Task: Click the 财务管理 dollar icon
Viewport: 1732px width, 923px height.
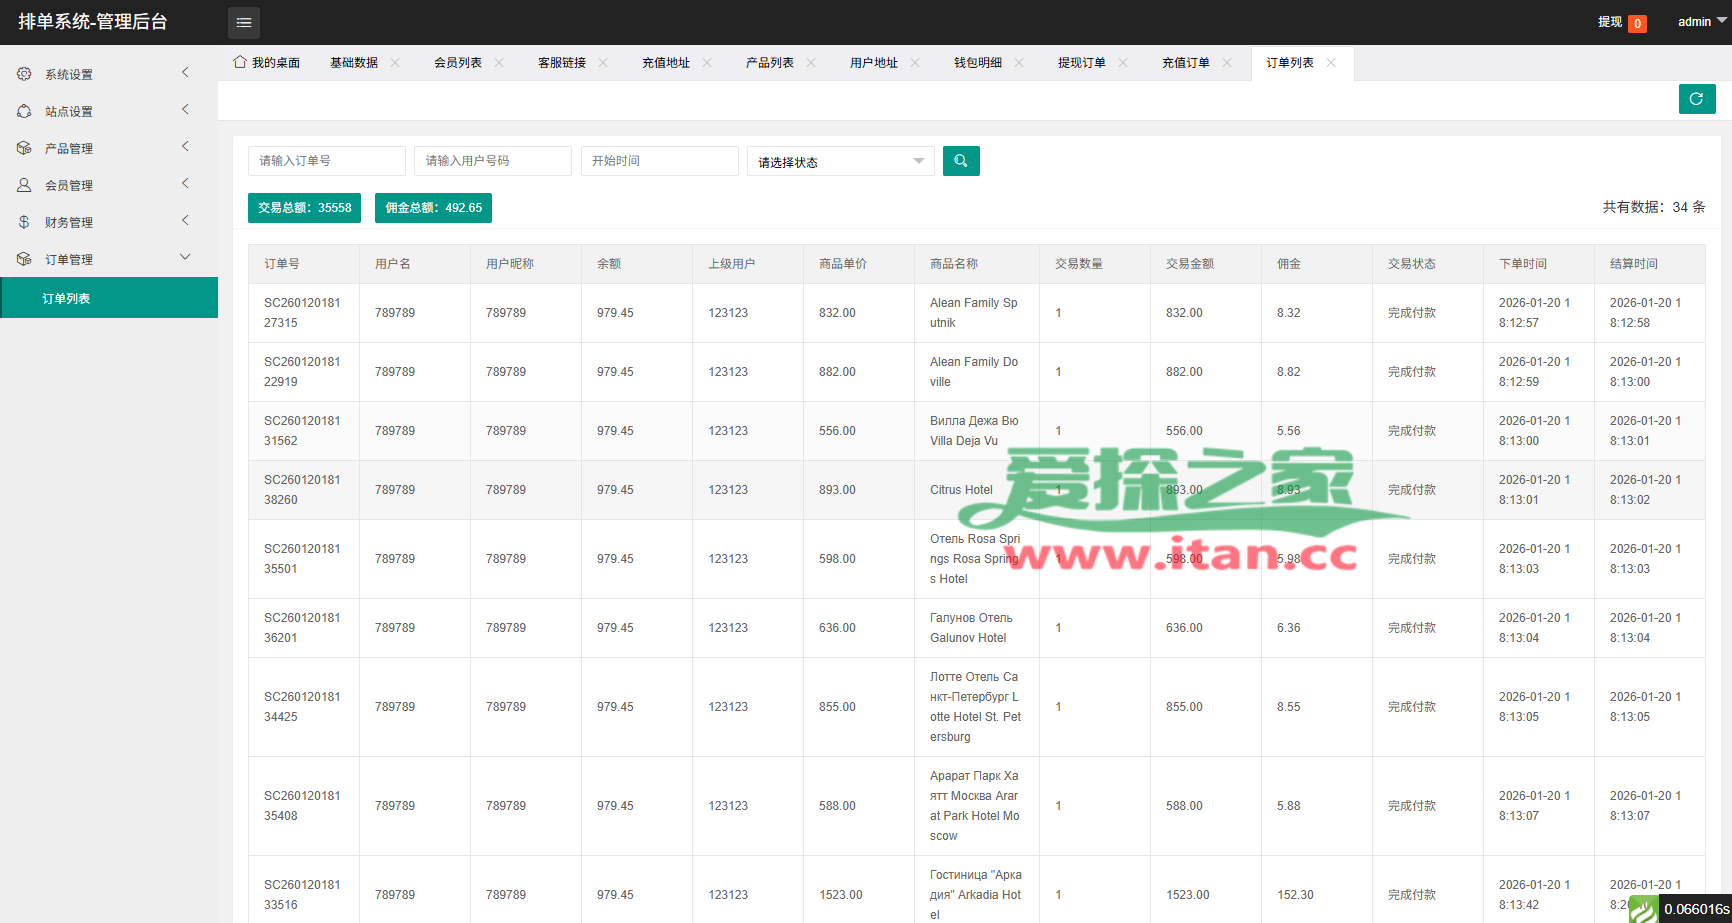Action: [x=24, y=222]
